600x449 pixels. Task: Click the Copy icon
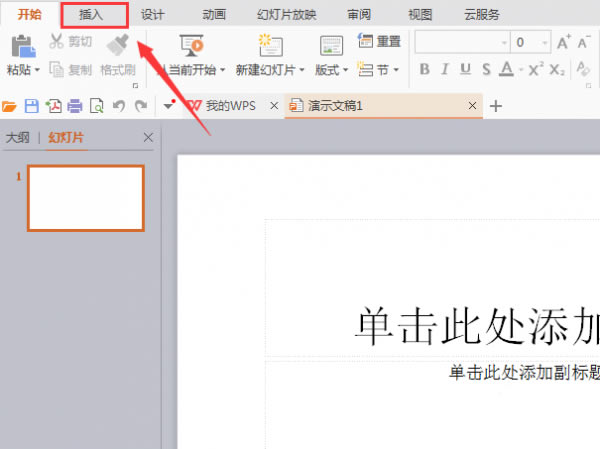click(57, 70)
